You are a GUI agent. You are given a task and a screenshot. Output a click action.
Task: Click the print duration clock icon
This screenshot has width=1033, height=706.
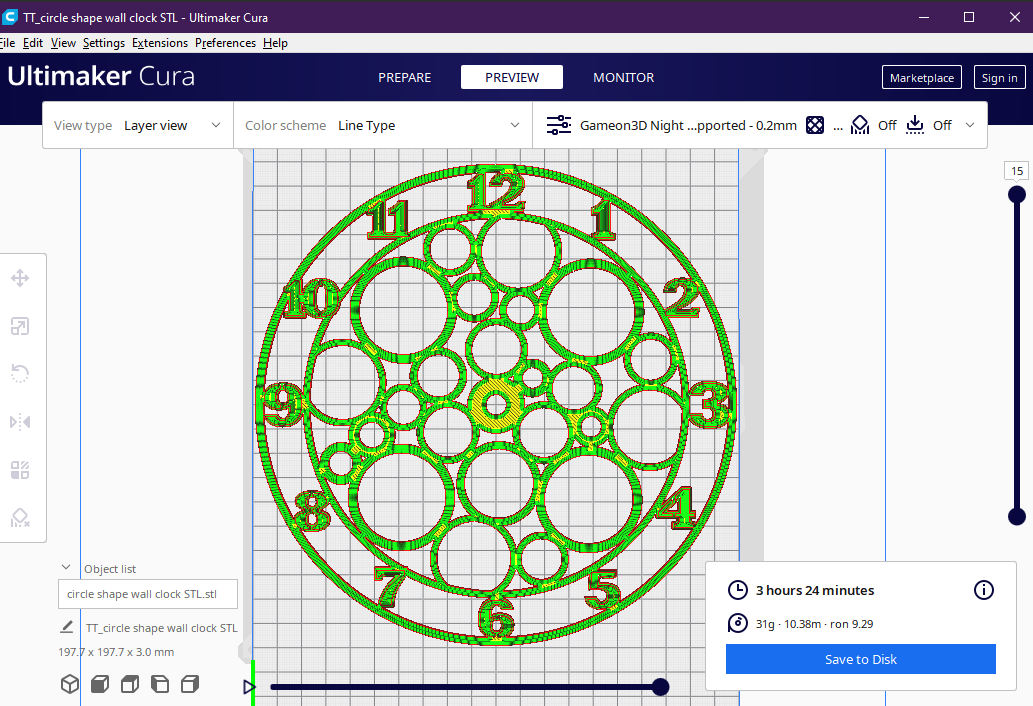point(737,590)
